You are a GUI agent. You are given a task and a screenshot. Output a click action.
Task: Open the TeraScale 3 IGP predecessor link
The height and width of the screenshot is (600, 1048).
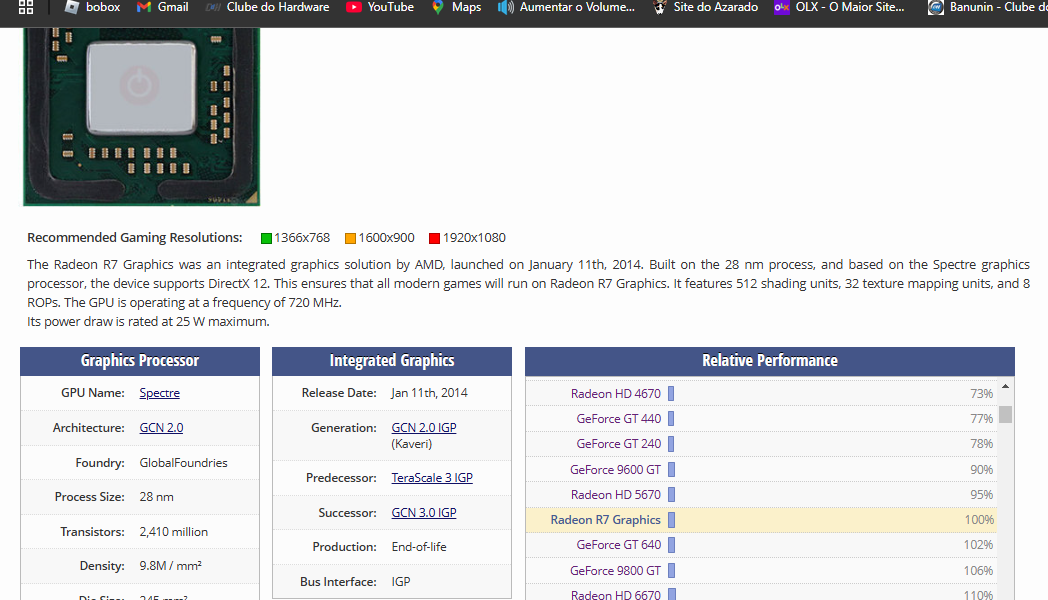(x=432, y=478)
